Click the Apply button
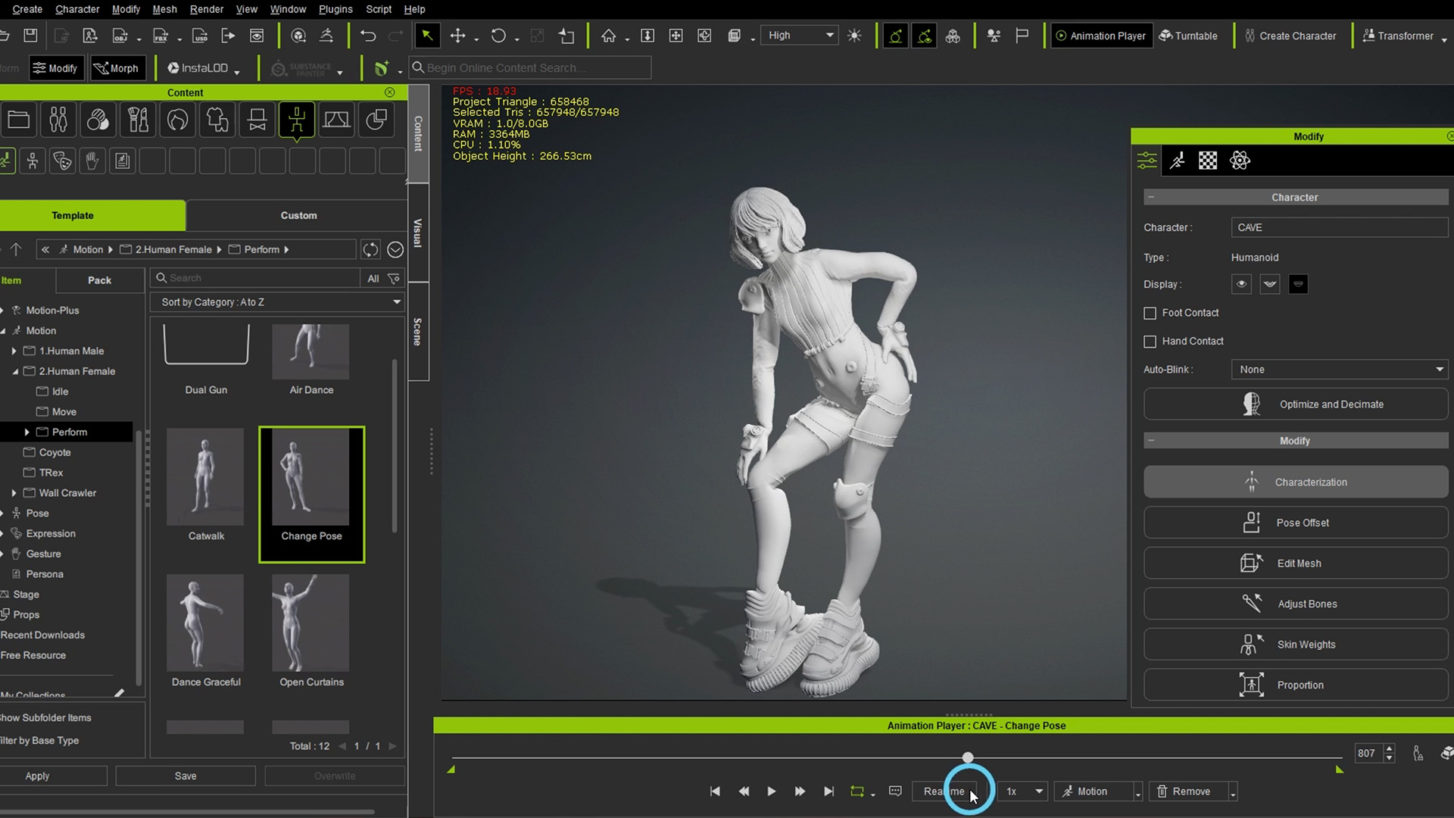This screenshot has width=1454, height=818. tap(38, 776)
